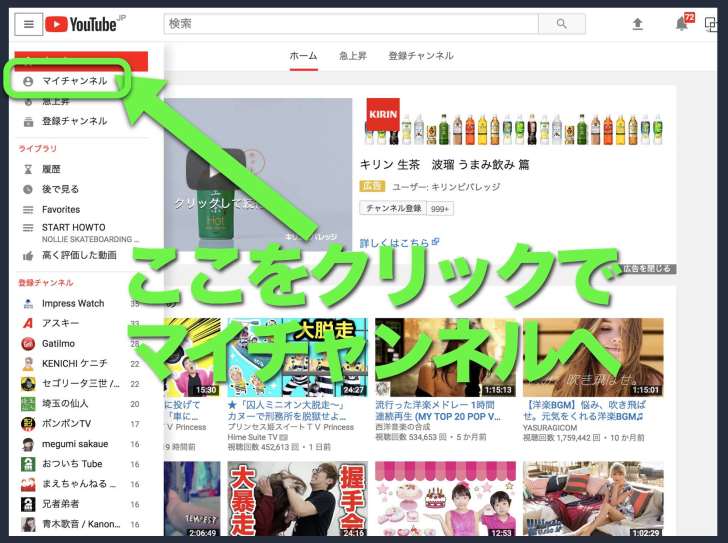Open the Gatilmo channel icon

(x=28, y=343)
